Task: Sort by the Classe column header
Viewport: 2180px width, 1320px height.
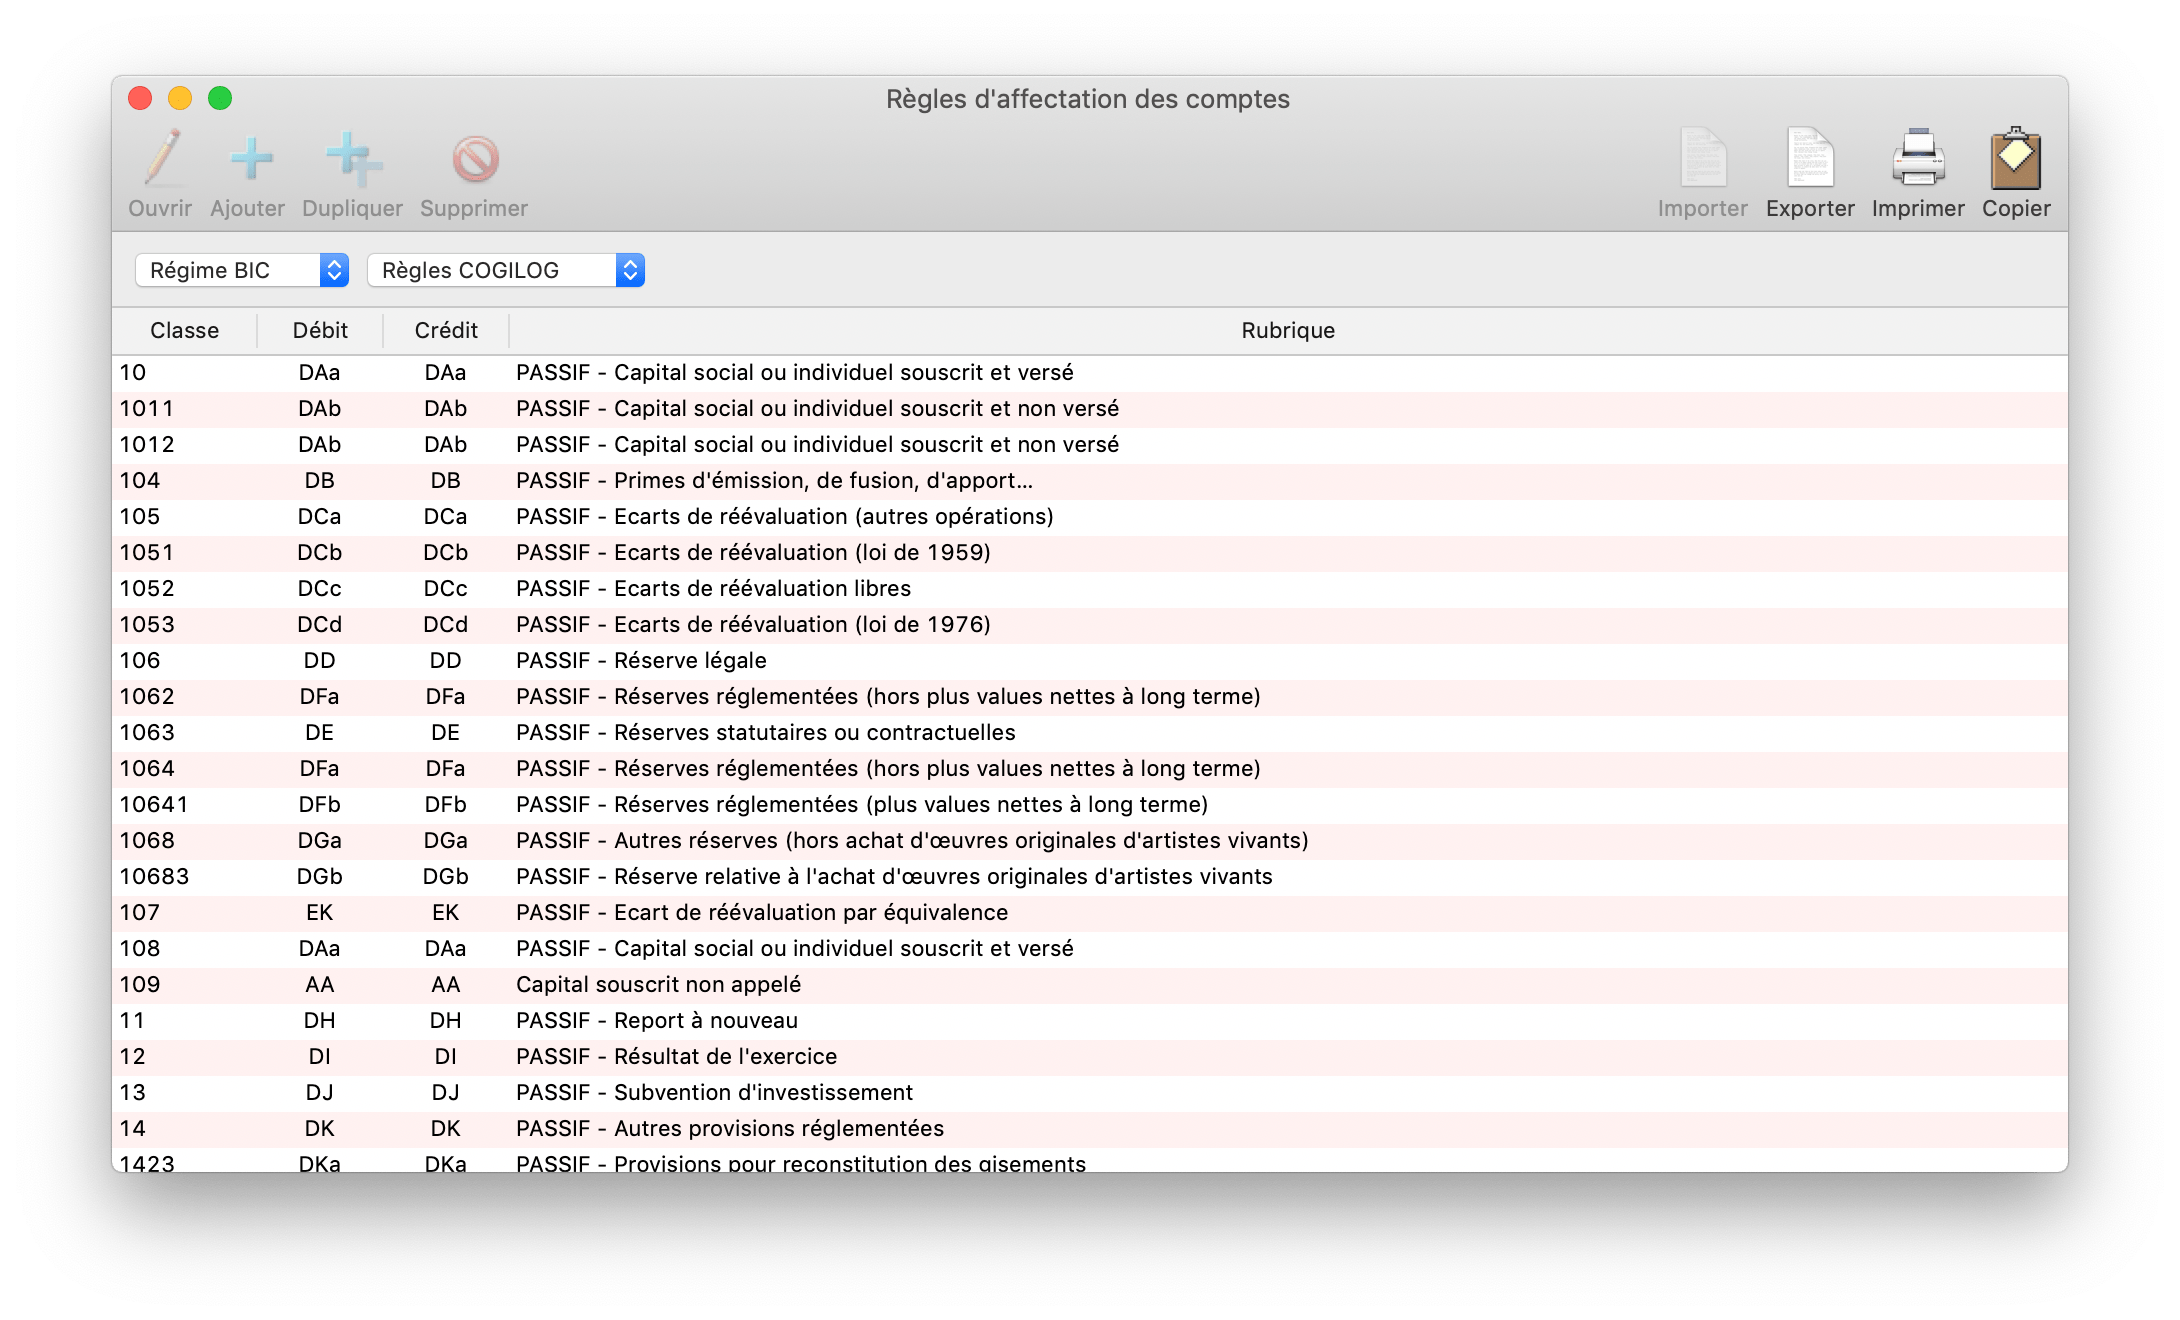Action: click(184, 330)
